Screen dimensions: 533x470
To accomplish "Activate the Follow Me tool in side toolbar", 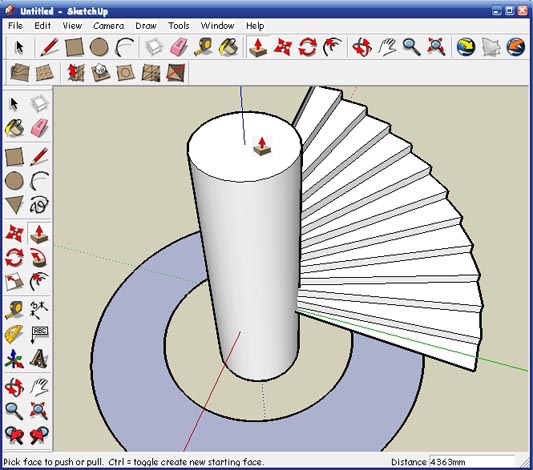I will point(39,258).
